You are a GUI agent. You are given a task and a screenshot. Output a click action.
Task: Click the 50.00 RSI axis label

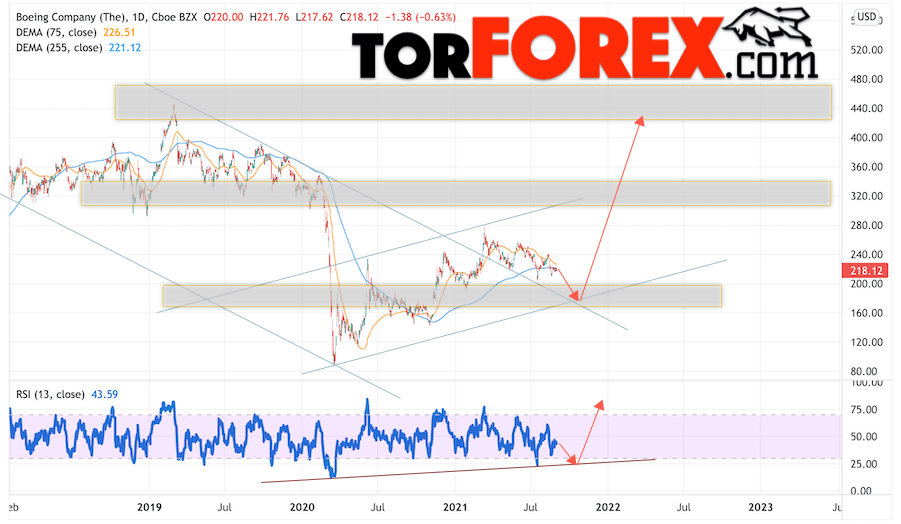pyautogui.click(x=864, y=437)
